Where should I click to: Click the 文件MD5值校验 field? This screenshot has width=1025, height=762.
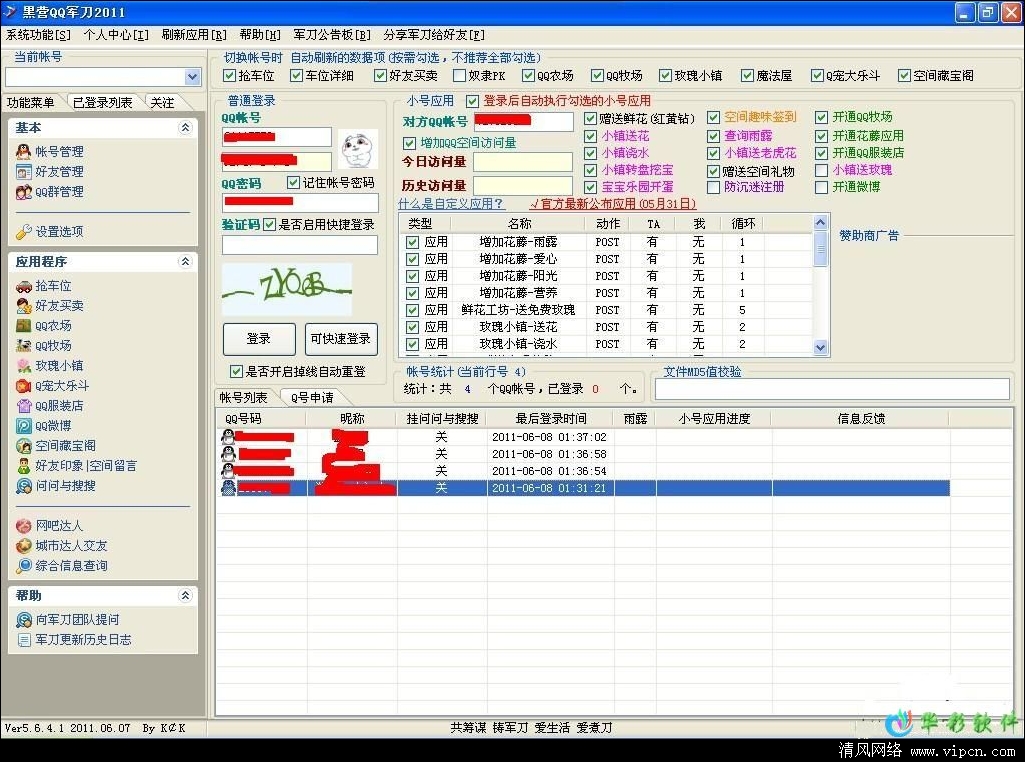(x=832, y=389)
